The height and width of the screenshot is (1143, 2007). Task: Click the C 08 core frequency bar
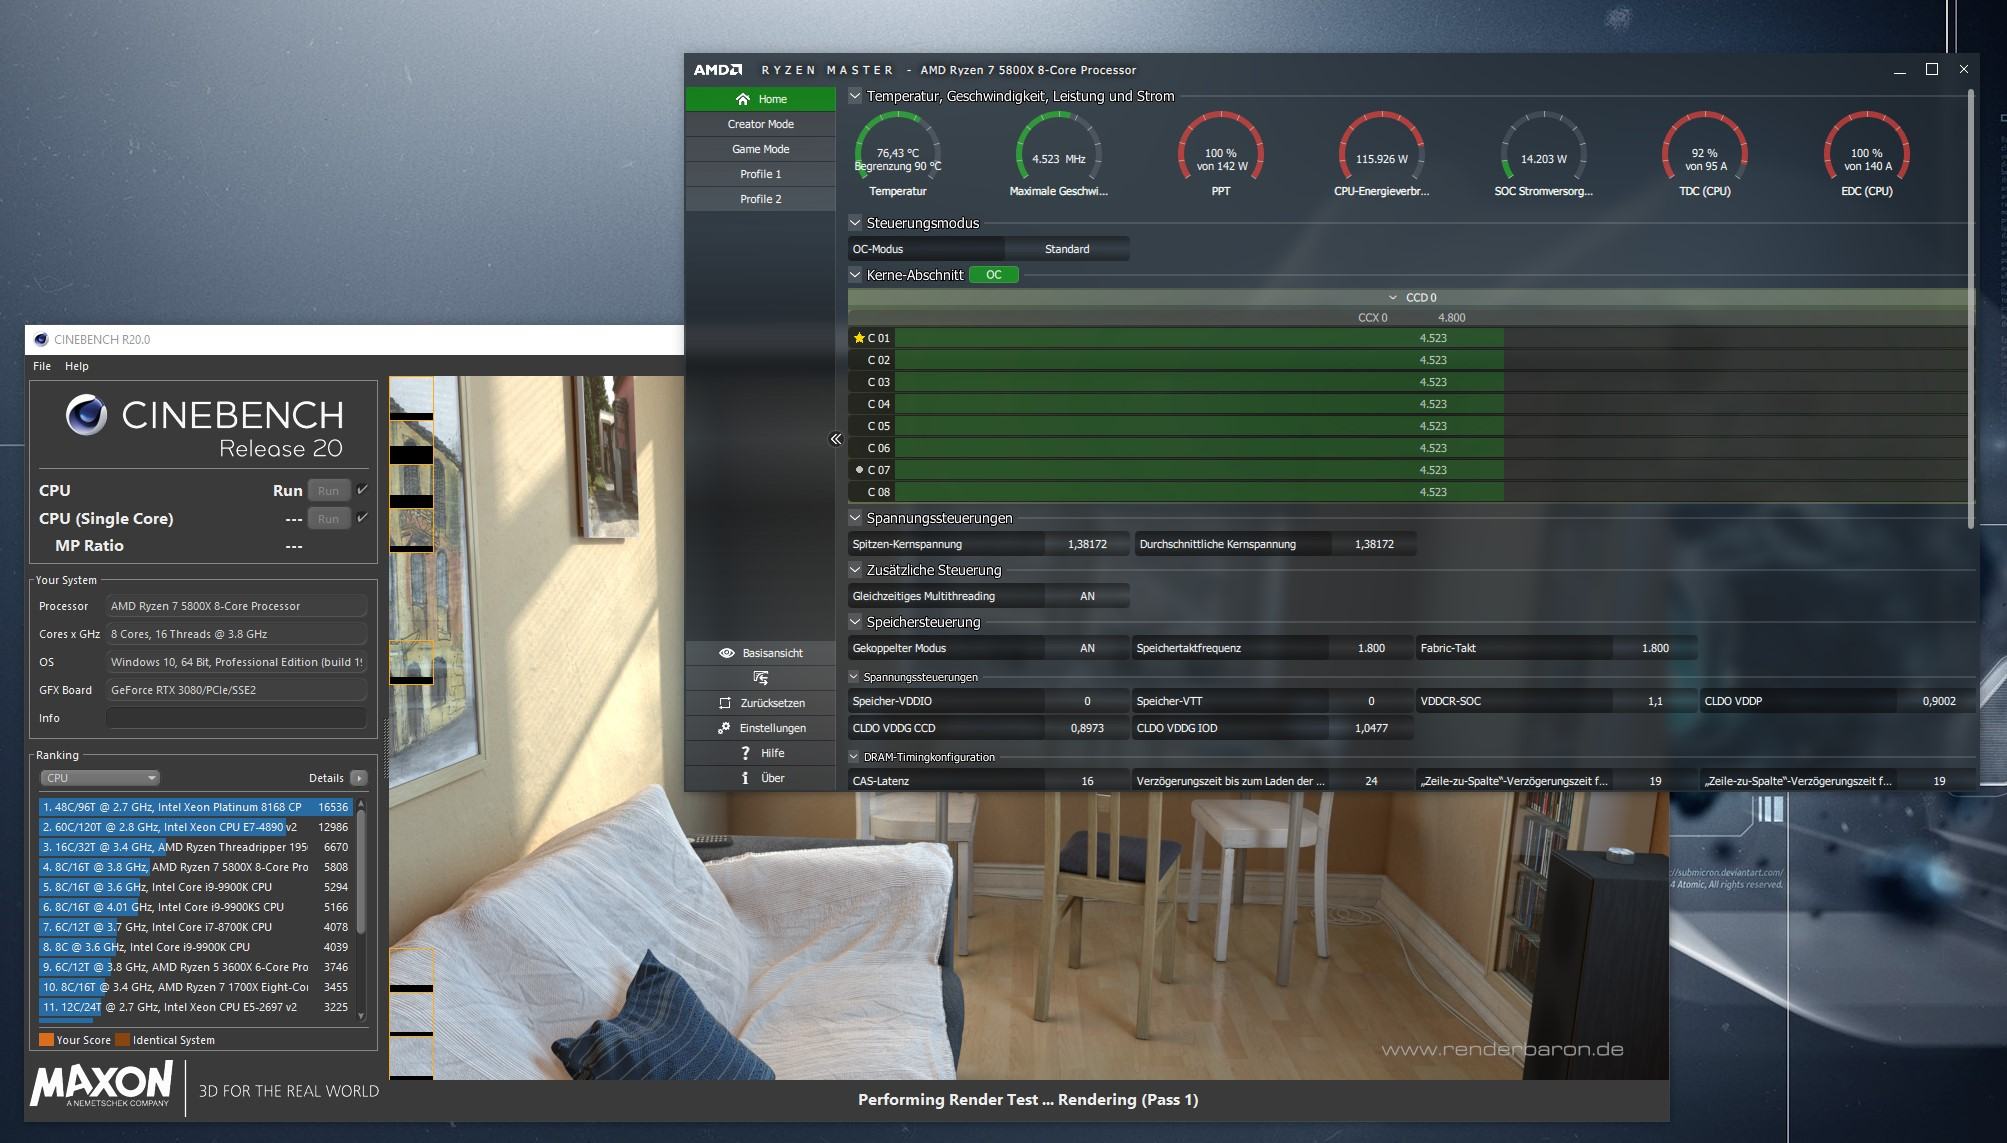tap(1432, 492)
